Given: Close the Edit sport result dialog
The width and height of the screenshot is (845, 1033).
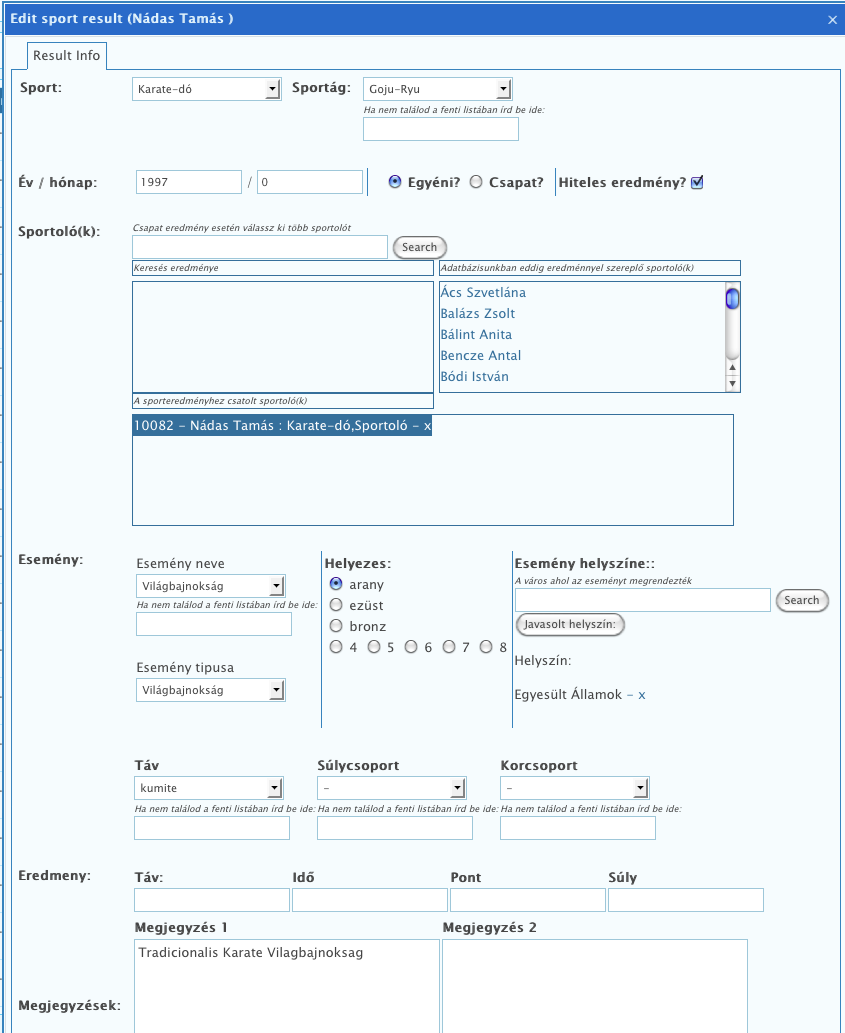Looking at the screenshot, I should coord(832,20).
